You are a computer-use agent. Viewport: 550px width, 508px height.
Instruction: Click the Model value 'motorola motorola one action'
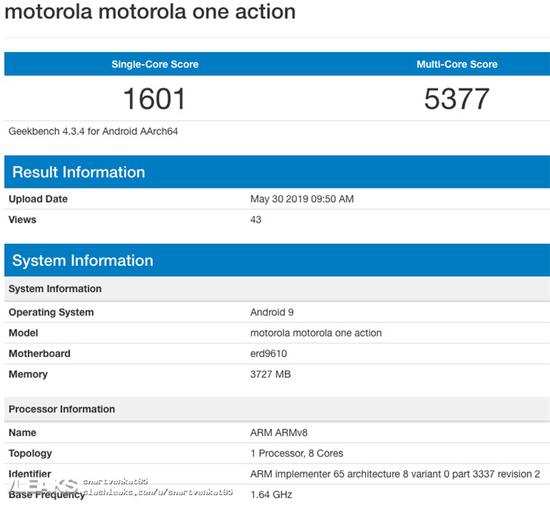[x=316, y=333]
